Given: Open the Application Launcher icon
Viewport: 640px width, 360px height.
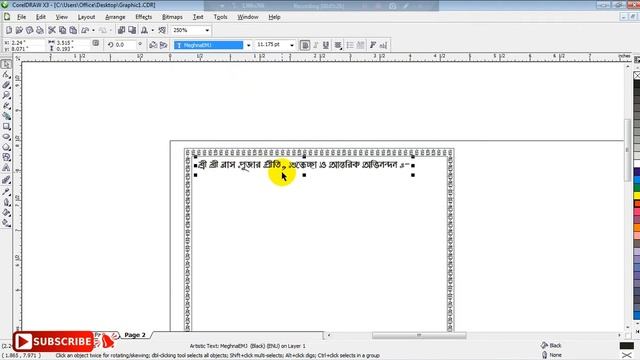Looking at the screenshot, I should (144, 30).
